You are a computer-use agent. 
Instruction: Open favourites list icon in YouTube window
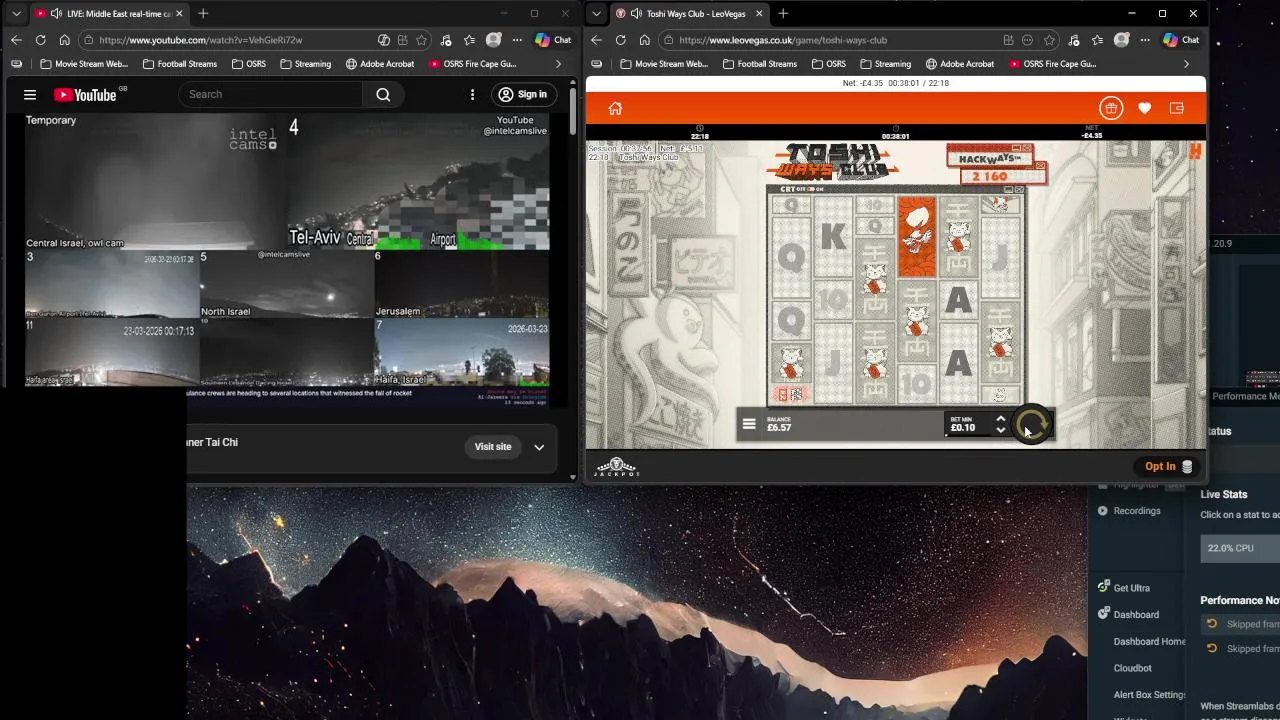click(x=469, y=40)
